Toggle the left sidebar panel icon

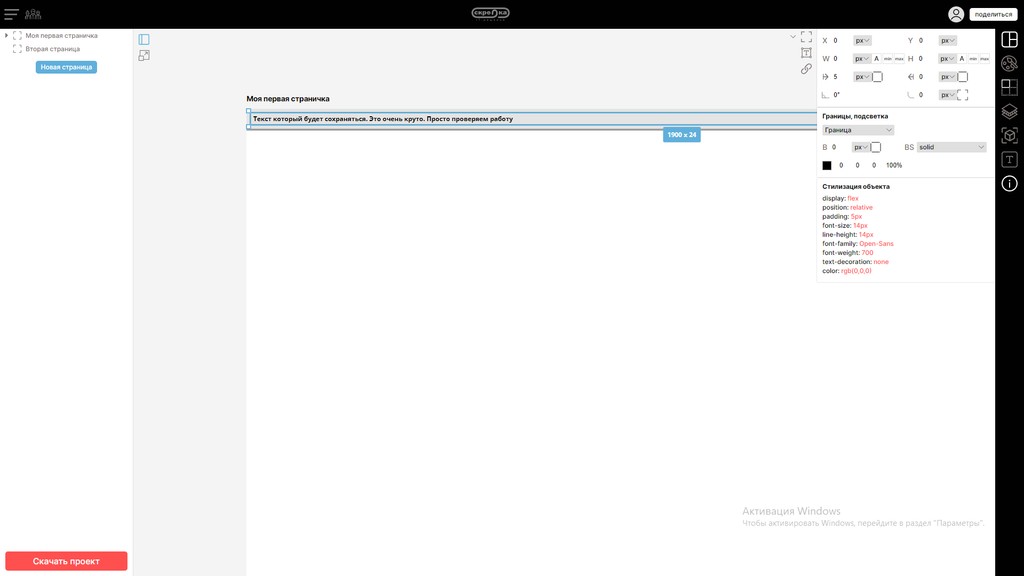click(144, 40)
